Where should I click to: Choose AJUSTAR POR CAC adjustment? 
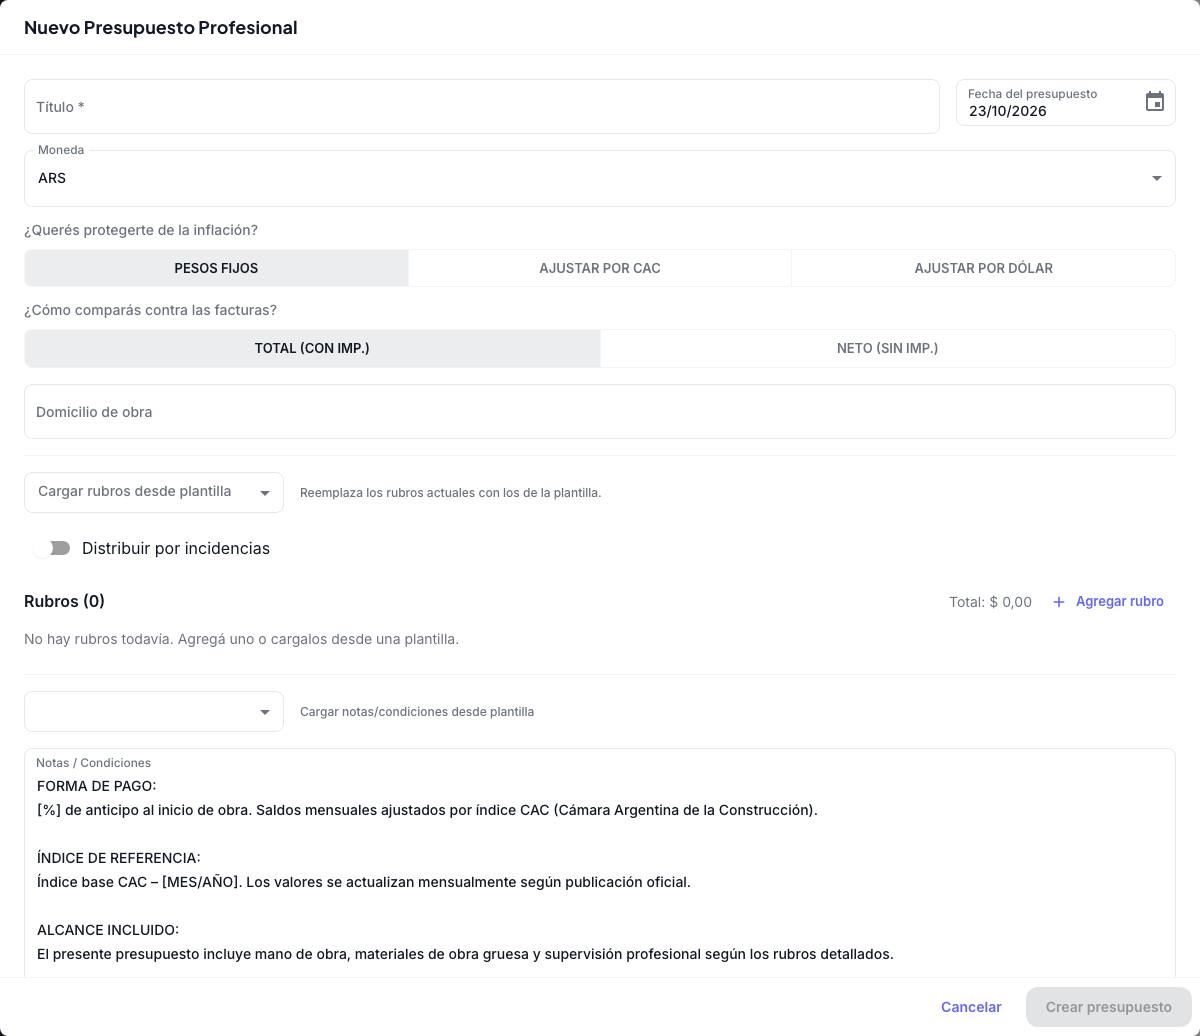click(x=600, y=268)
